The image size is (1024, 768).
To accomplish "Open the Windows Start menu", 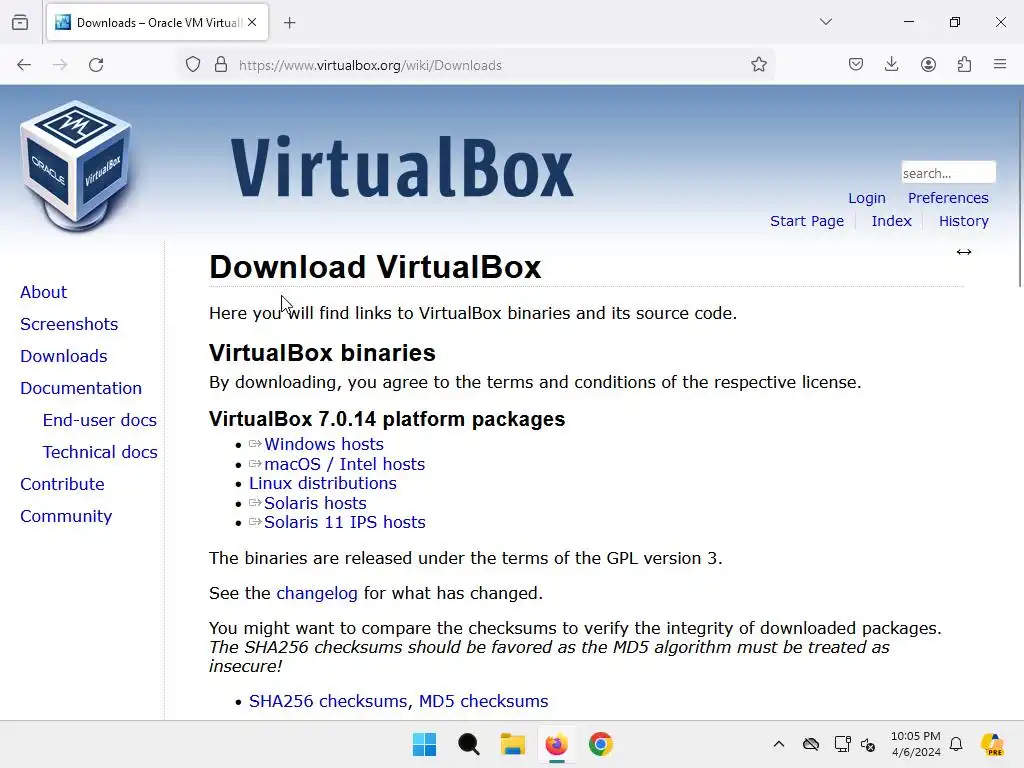I will 424,744.
